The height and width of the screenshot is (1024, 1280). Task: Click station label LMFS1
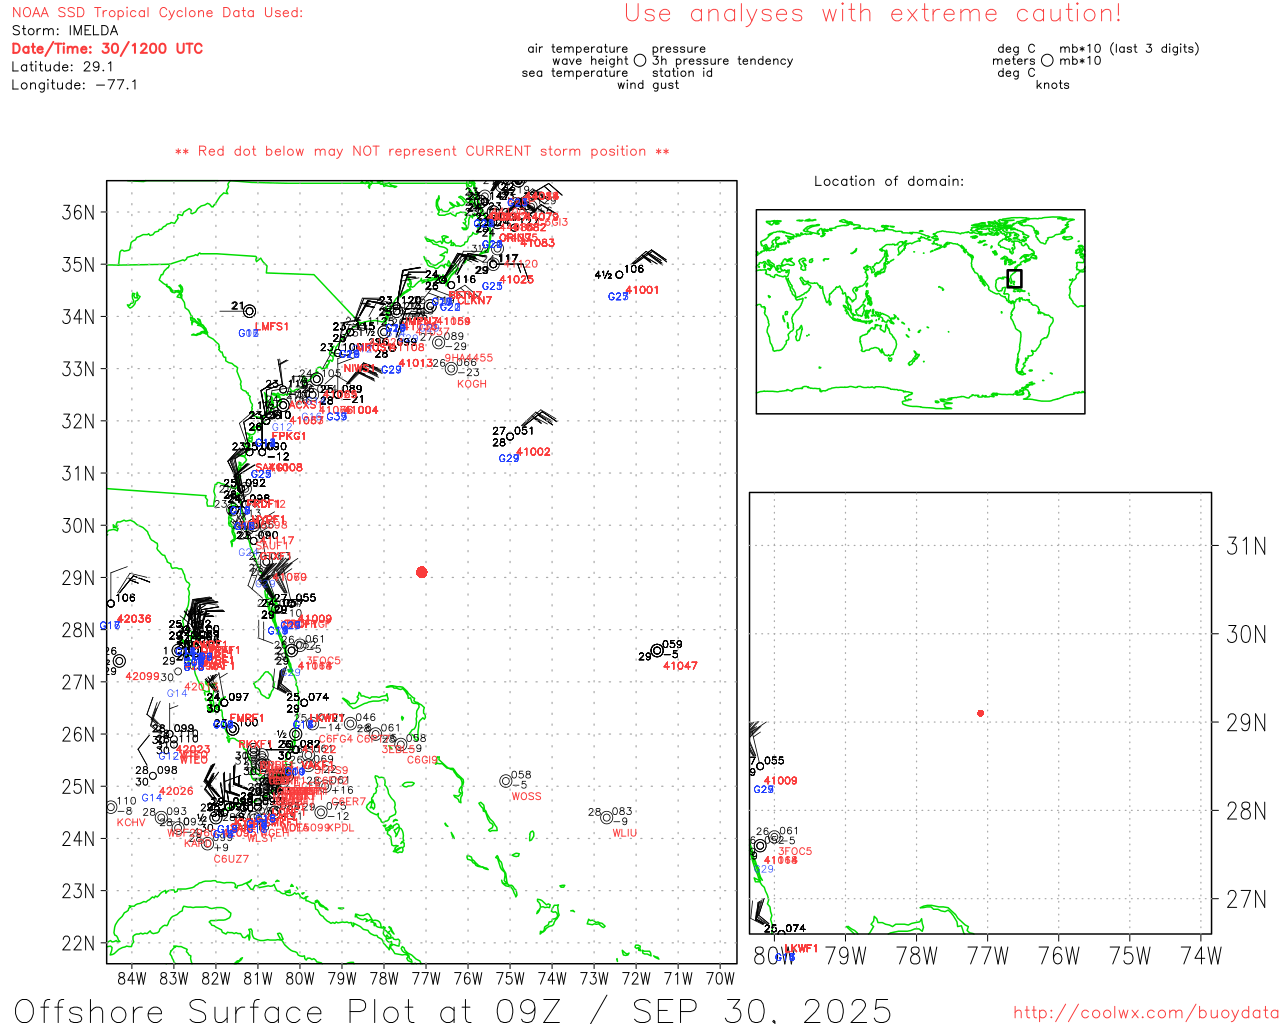[272, 327]
